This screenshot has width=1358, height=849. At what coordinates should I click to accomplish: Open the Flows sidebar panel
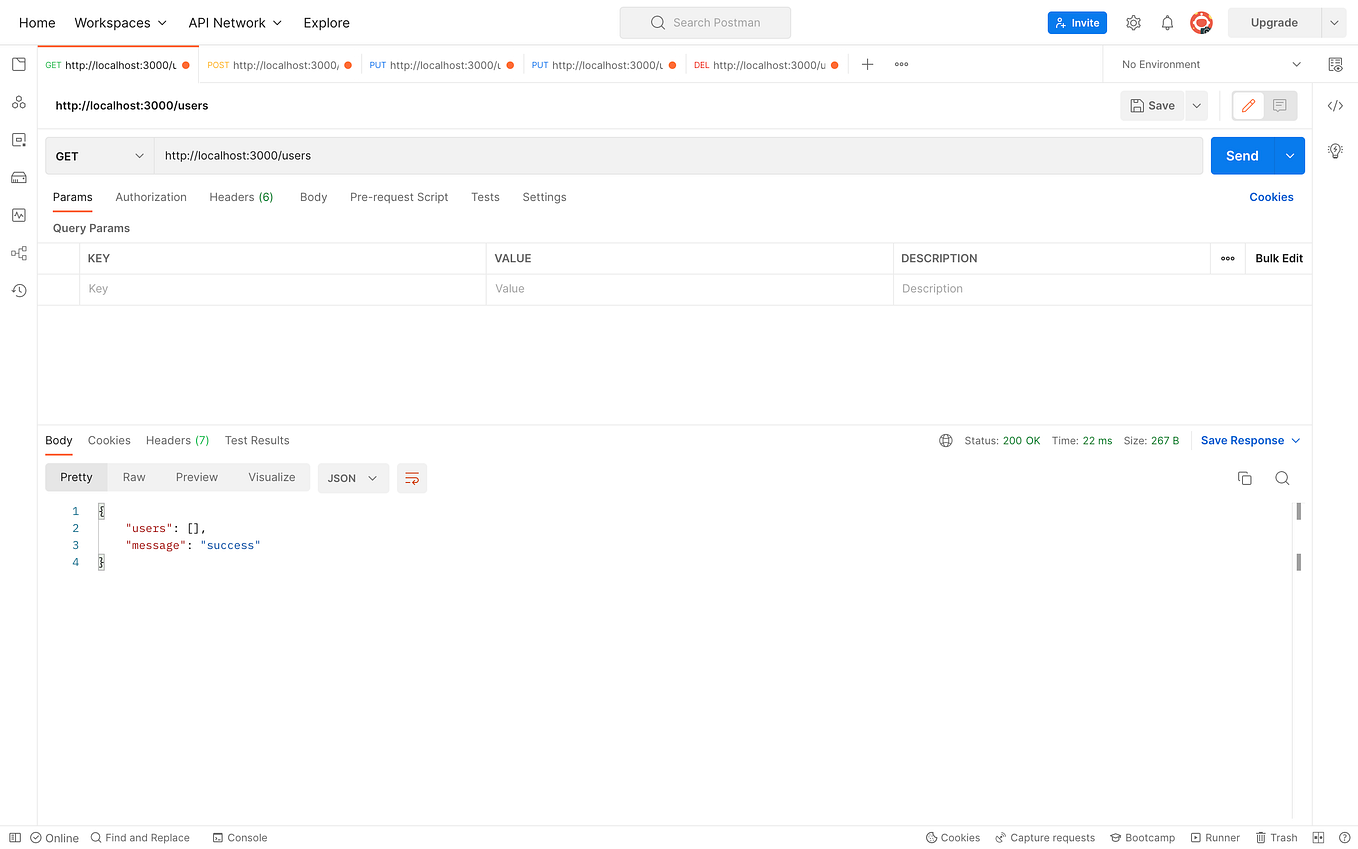(18, 253)
